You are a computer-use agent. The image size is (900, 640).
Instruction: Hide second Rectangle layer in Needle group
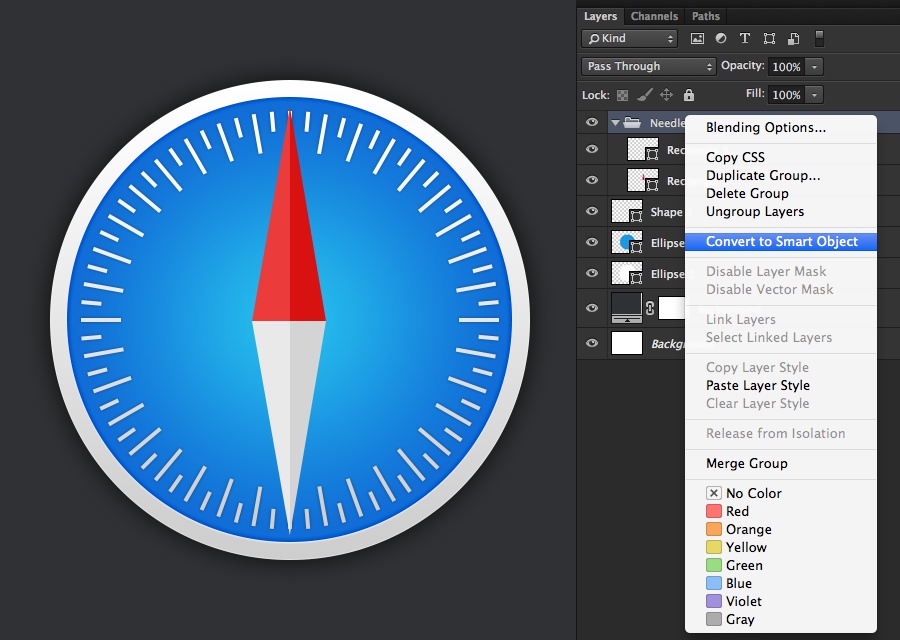coord(592,180)
